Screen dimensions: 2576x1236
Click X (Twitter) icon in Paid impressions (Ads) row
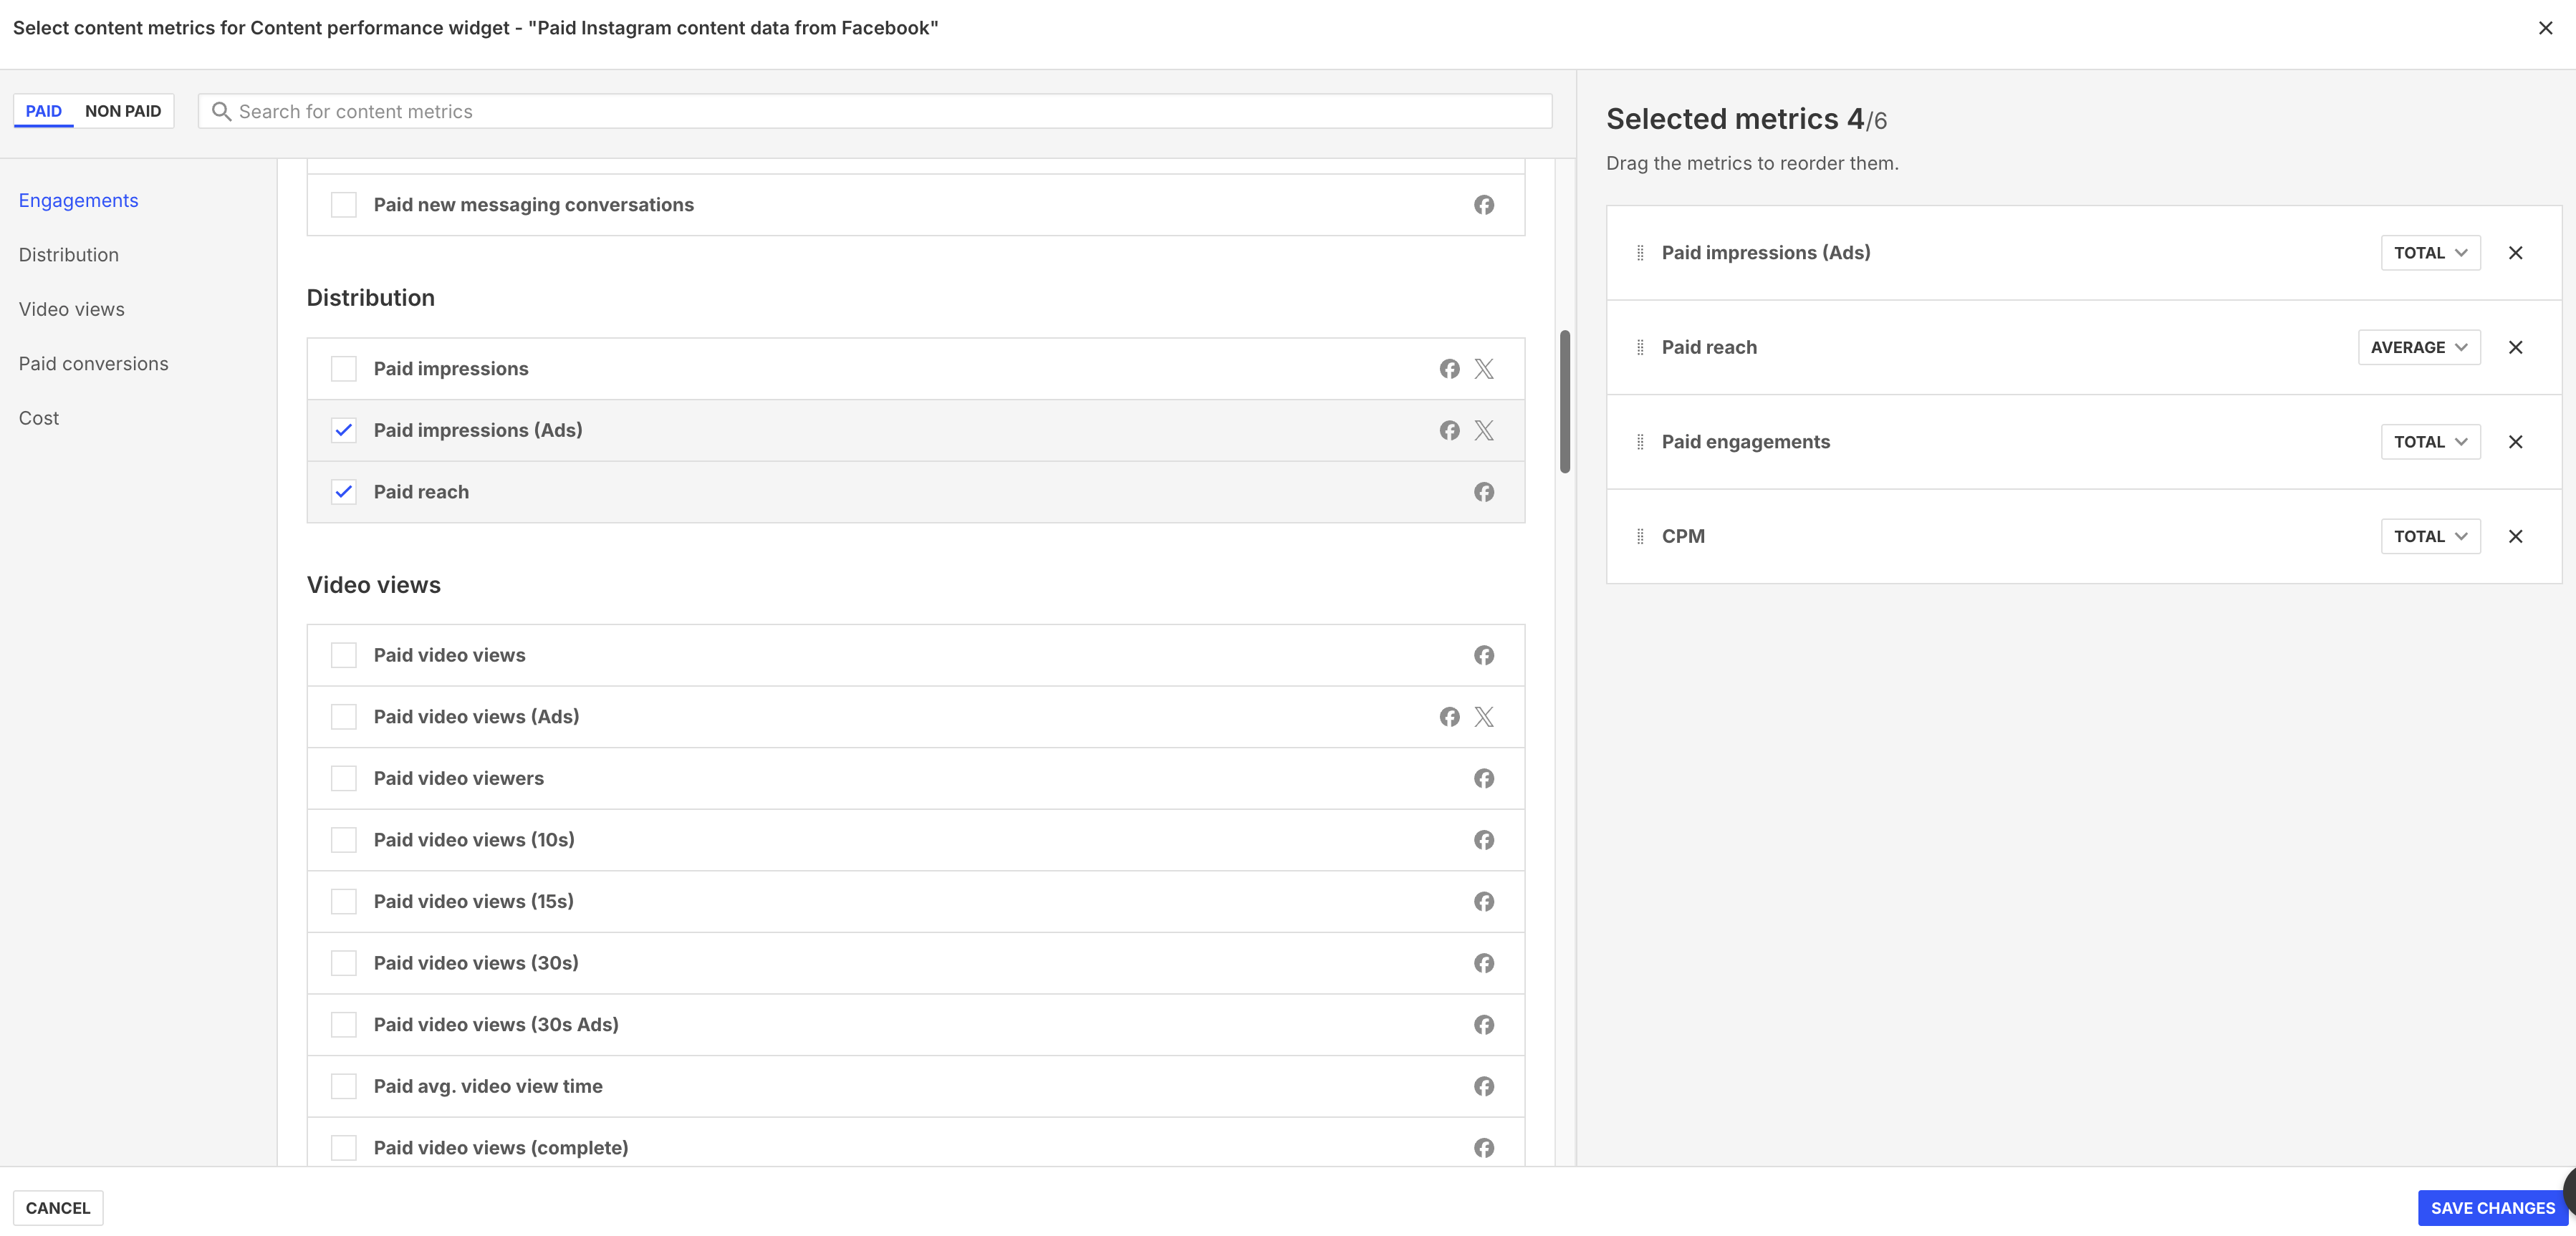[1484, 430]
